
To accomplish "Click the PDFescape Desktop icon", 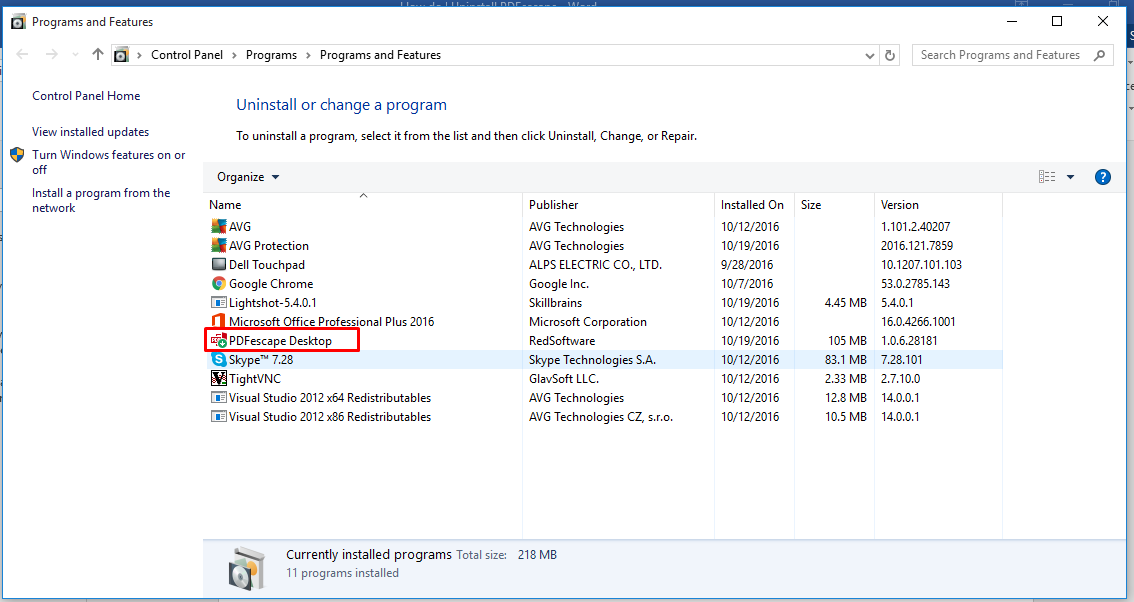I will (218, 340).
